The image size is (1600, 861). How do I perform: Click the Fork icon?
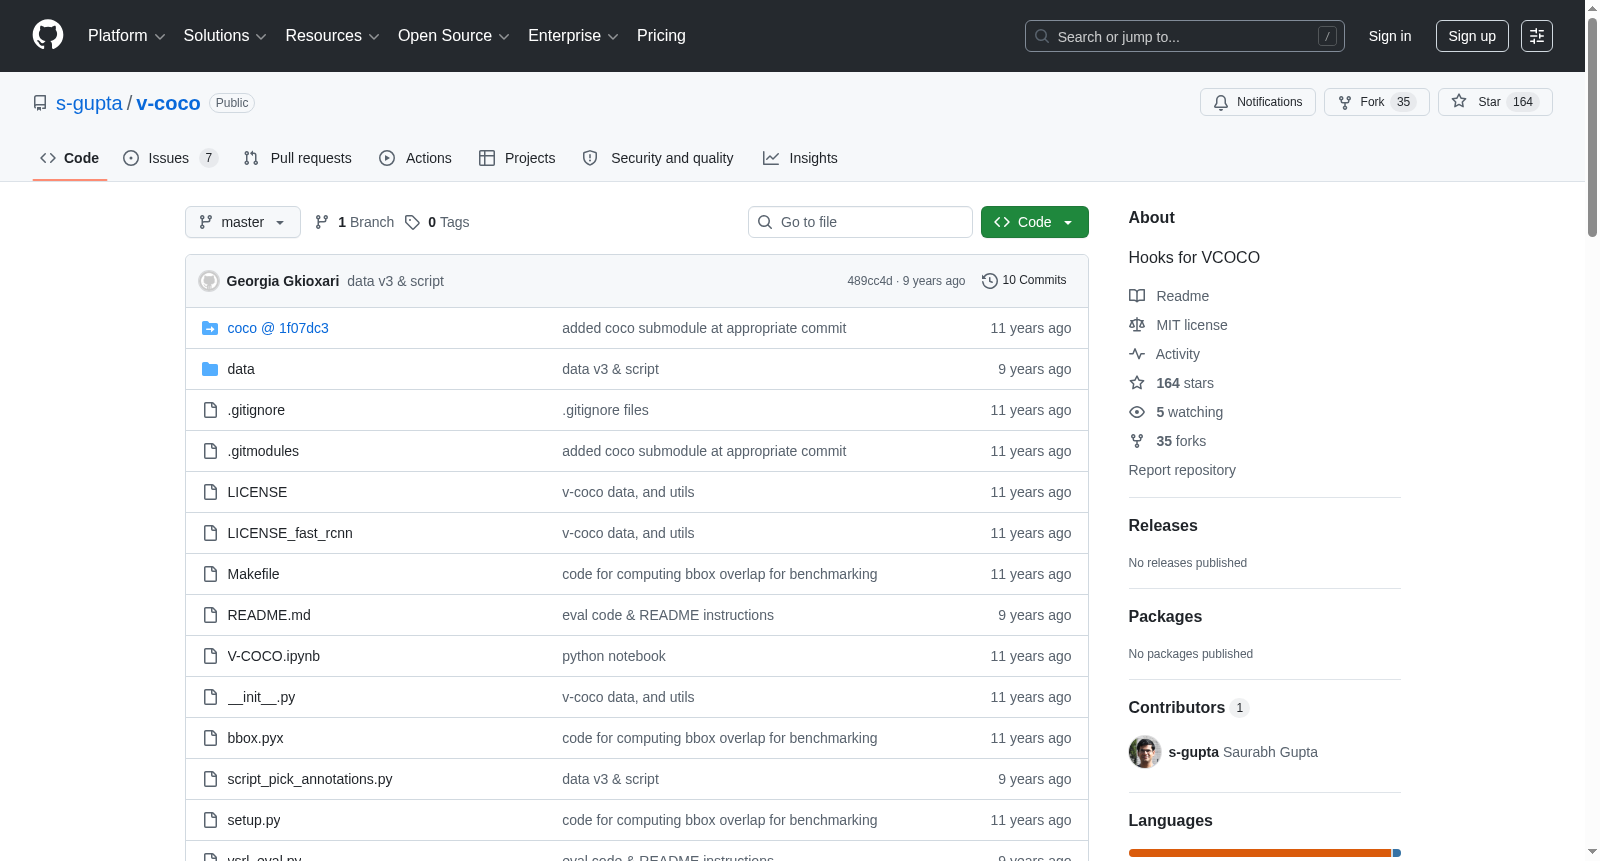1345,102
